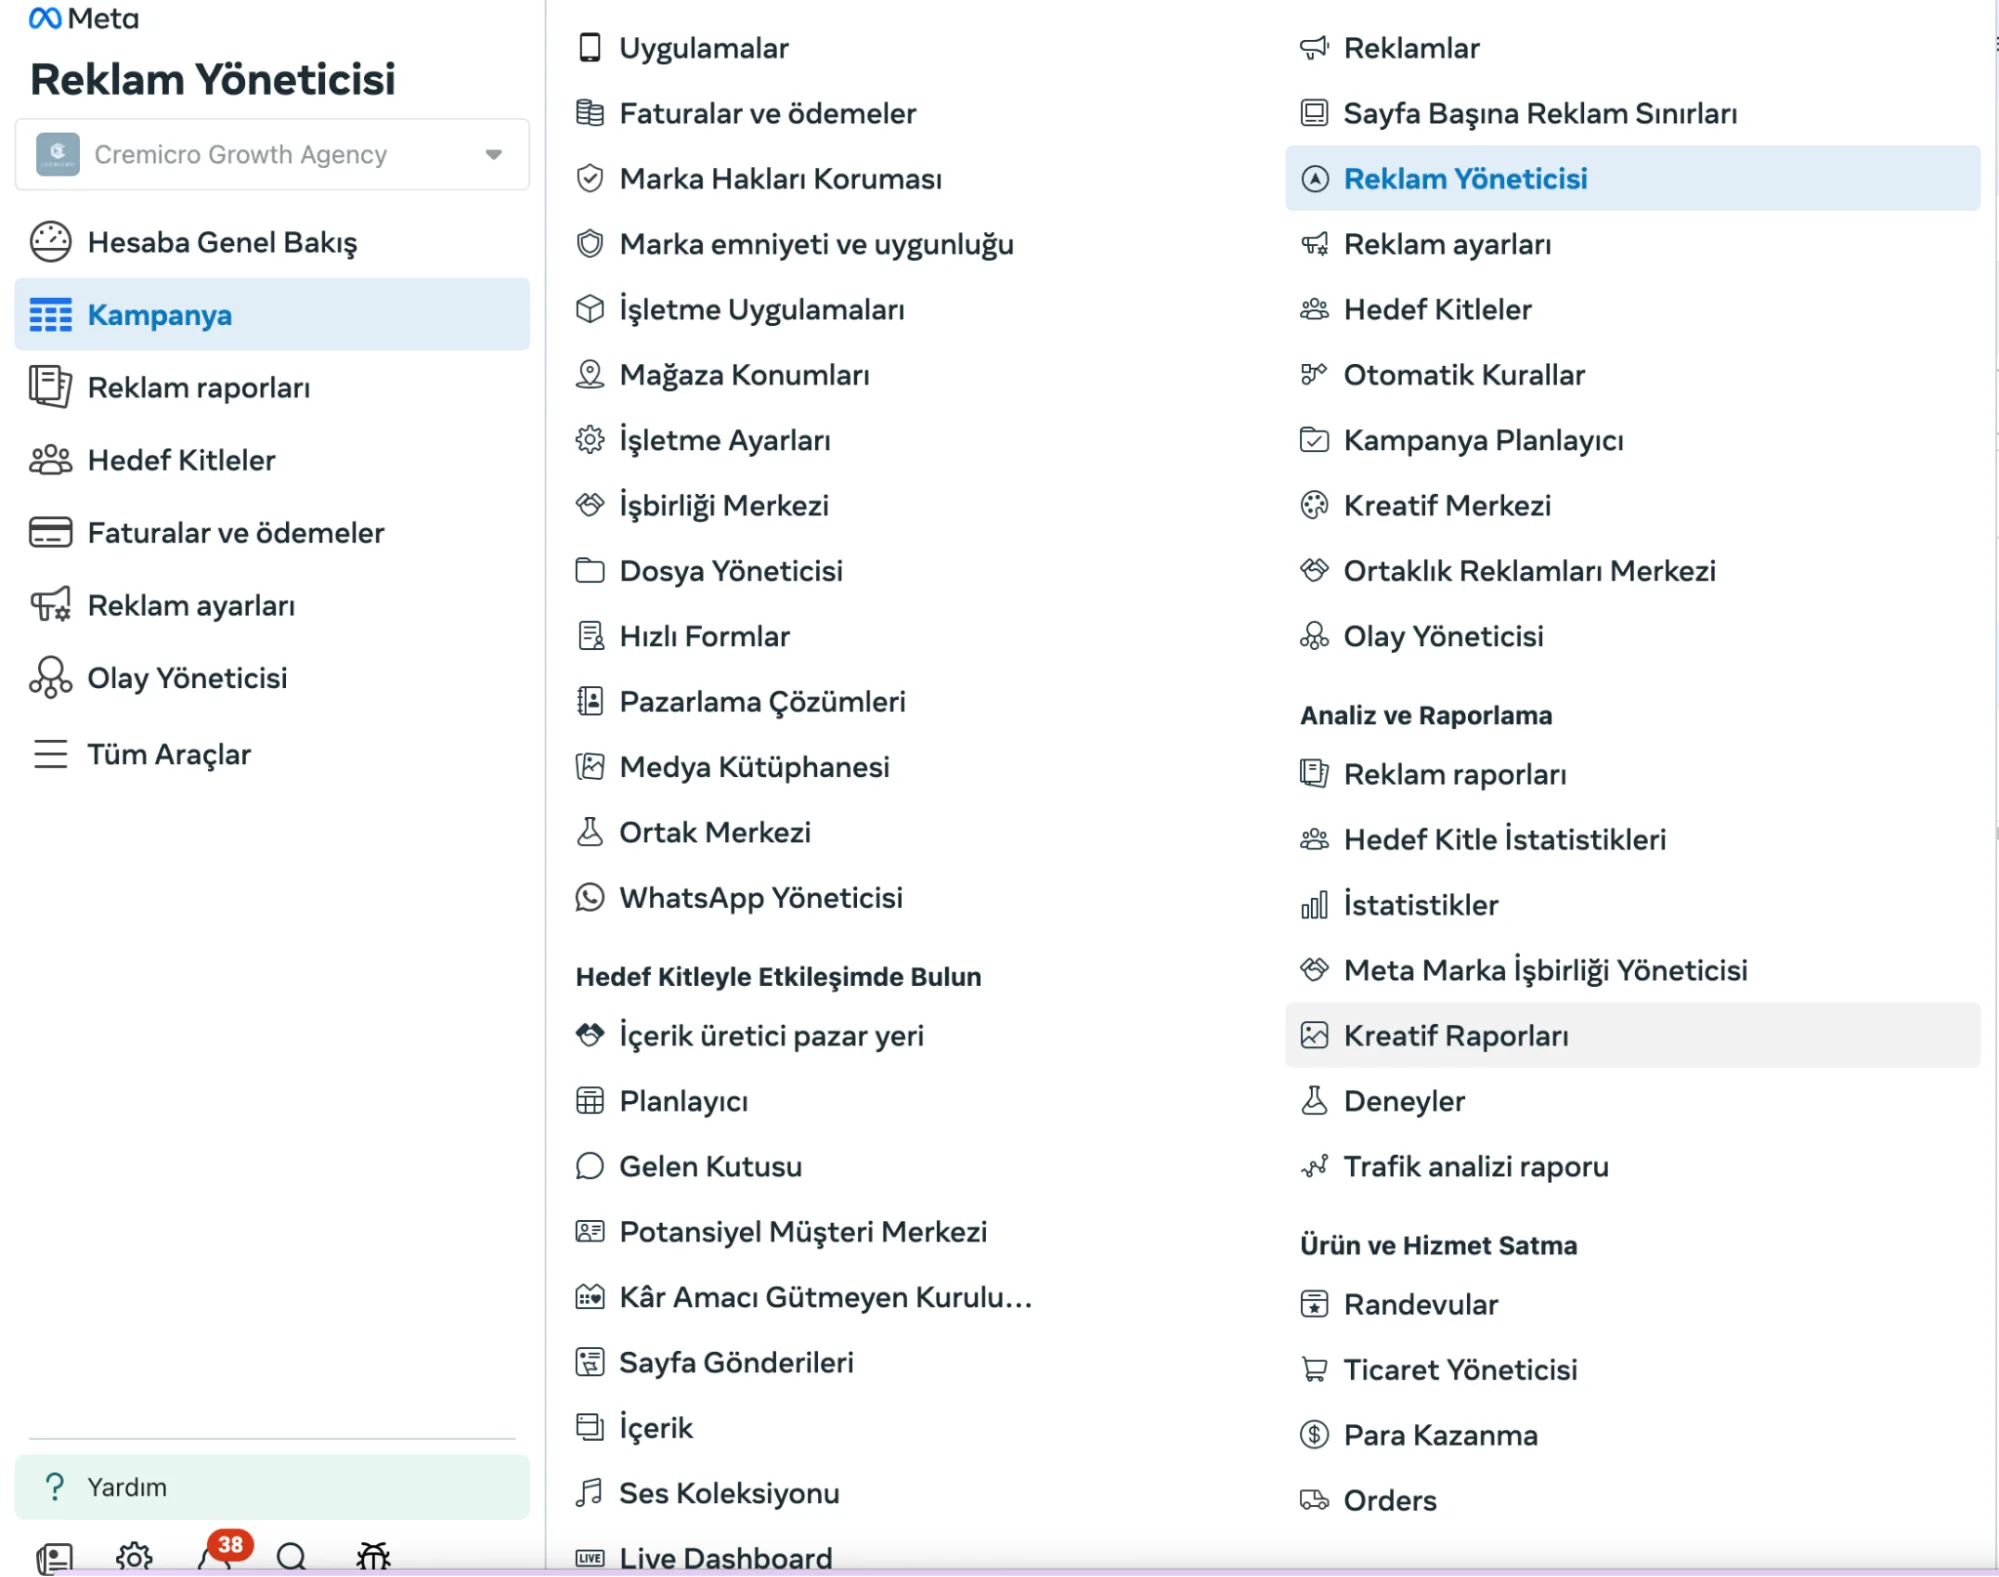Click the Deneyler flask icon
The image size is (1999, 1577).
1314,1101
